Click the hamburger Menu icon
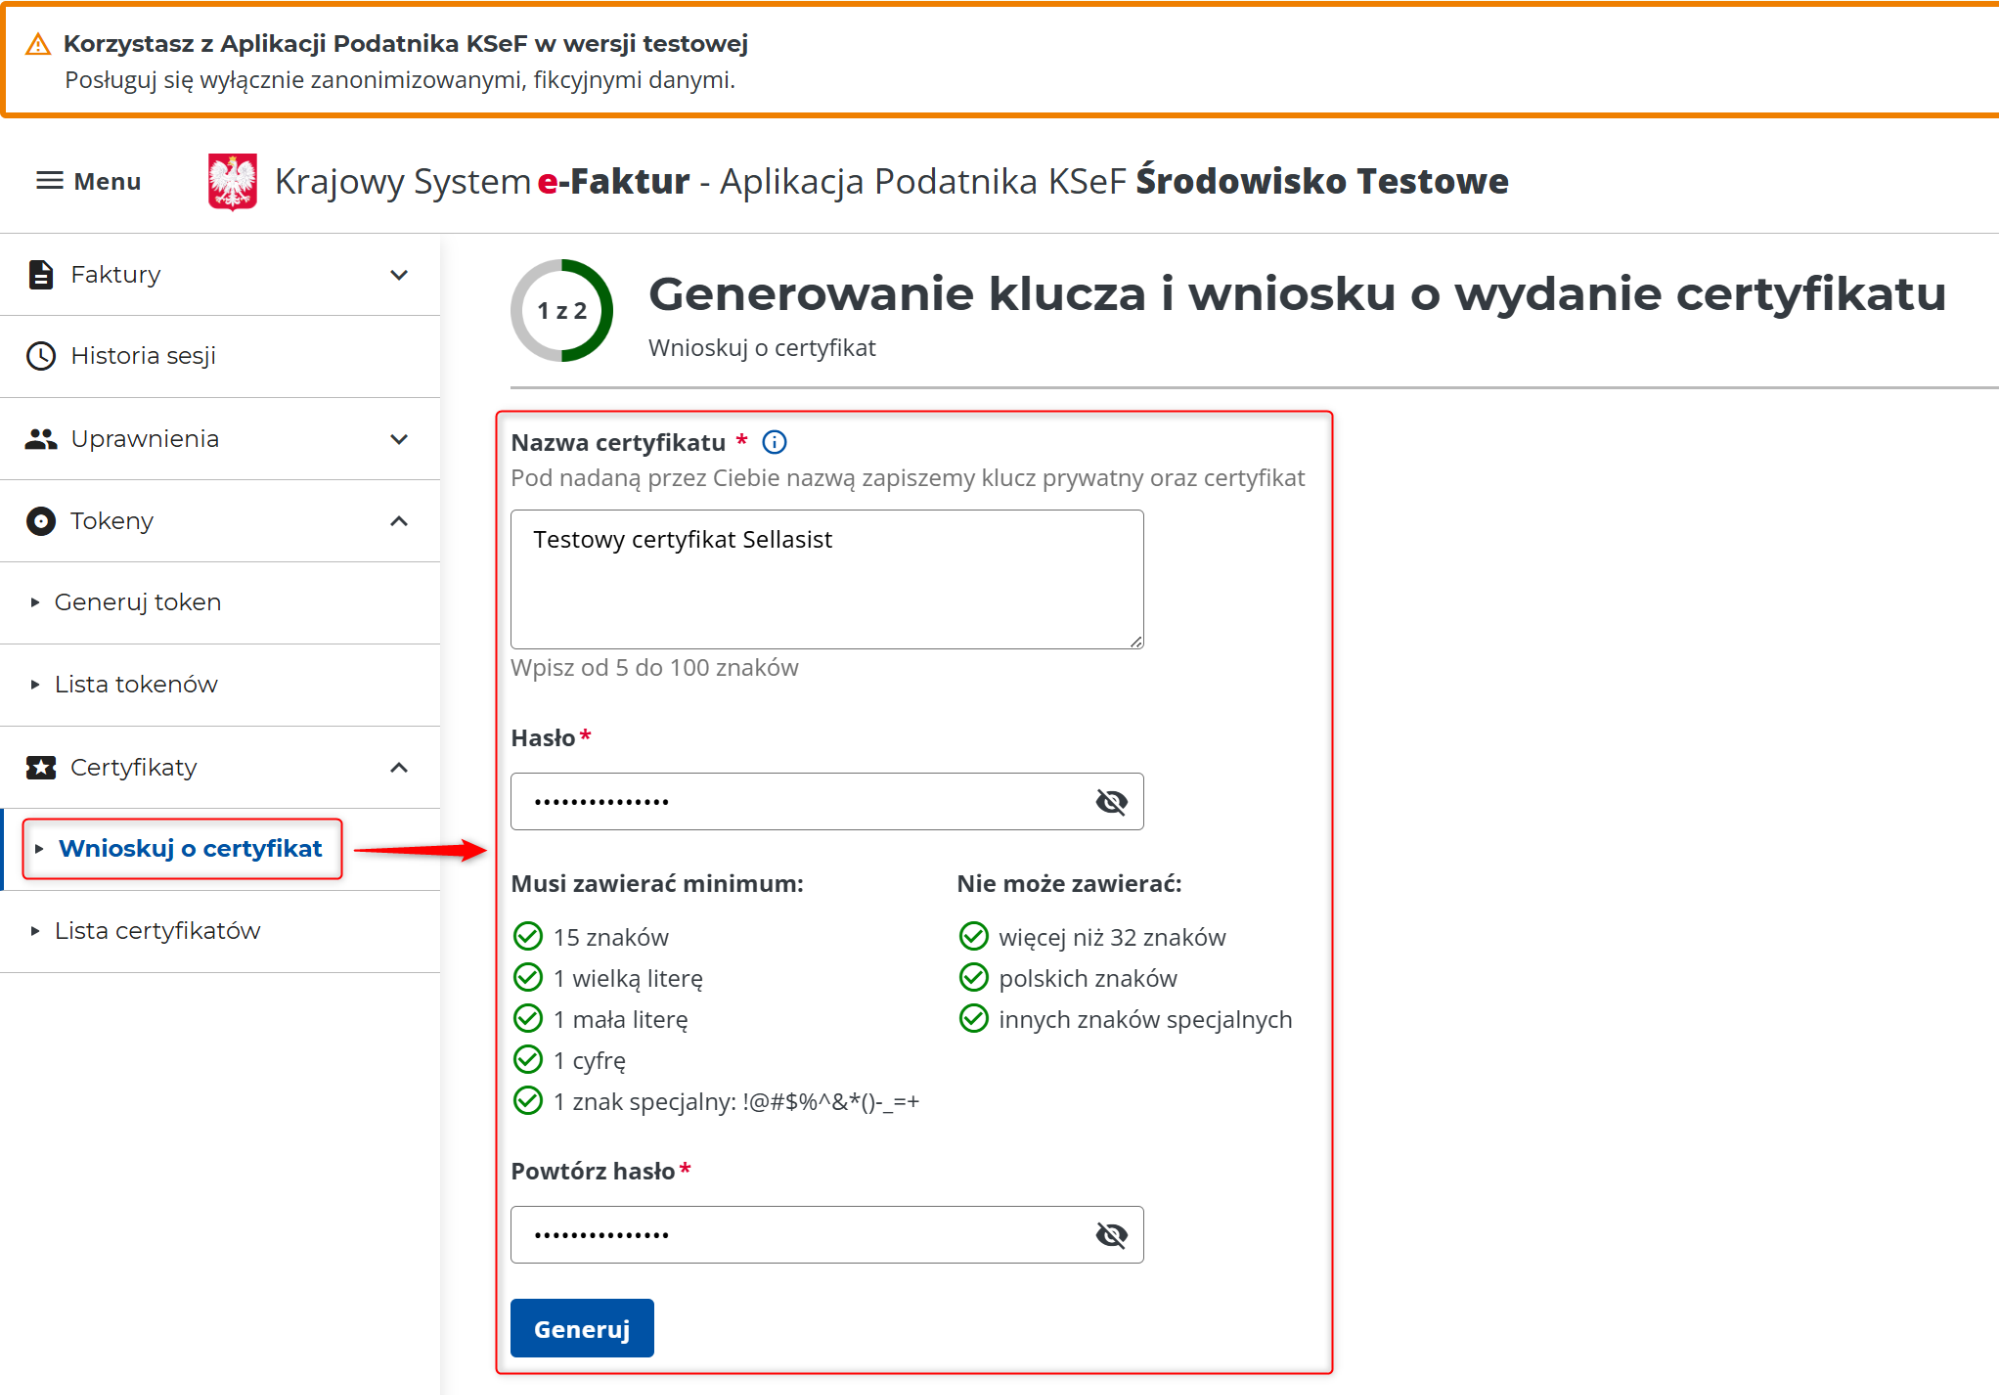1999x1395 pixels. pyautogui.click(x=49, y=181)
